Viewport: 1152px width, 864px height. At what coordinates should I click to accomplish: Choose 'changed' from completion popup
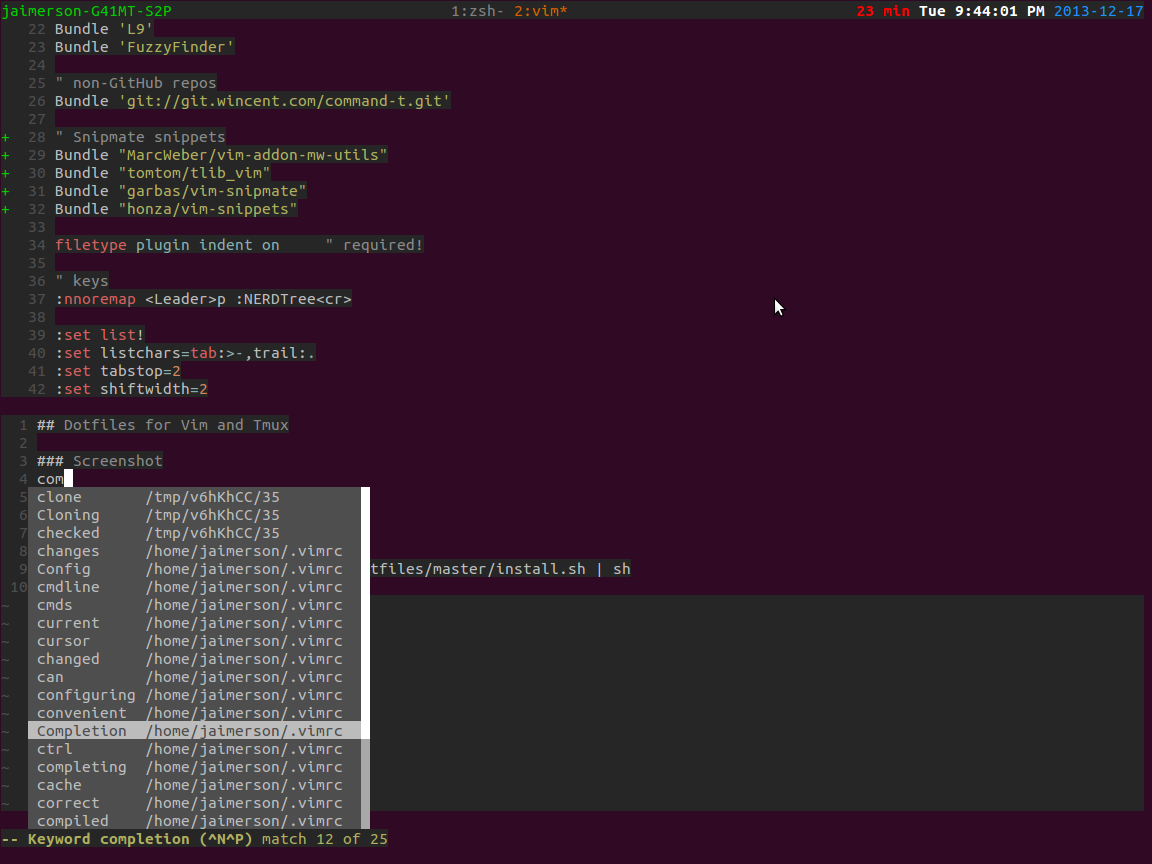click(x=195, y=659)
